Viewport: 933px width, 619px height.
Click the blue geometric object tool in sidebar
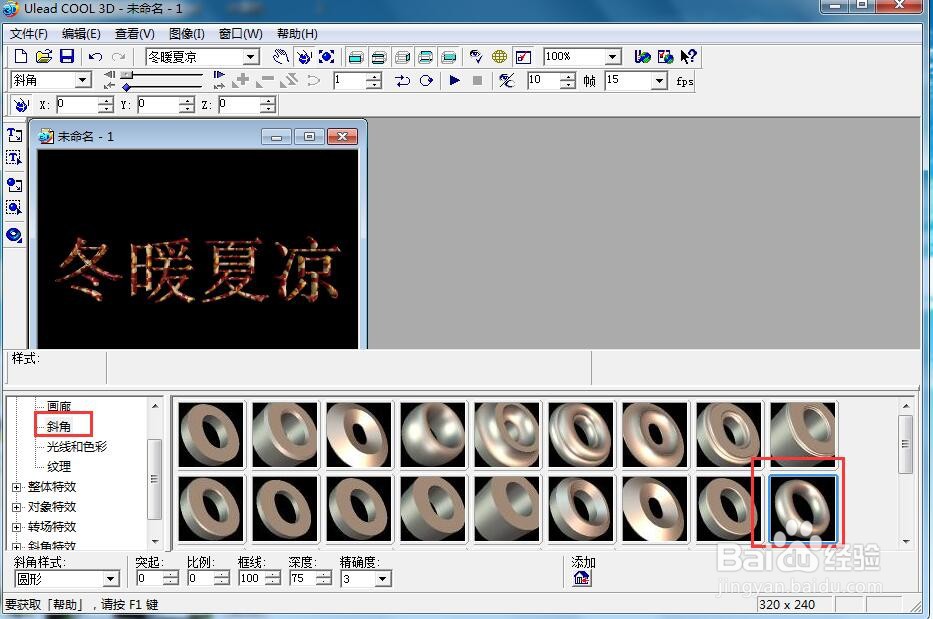pyautogui.click(x=14, y=235)
